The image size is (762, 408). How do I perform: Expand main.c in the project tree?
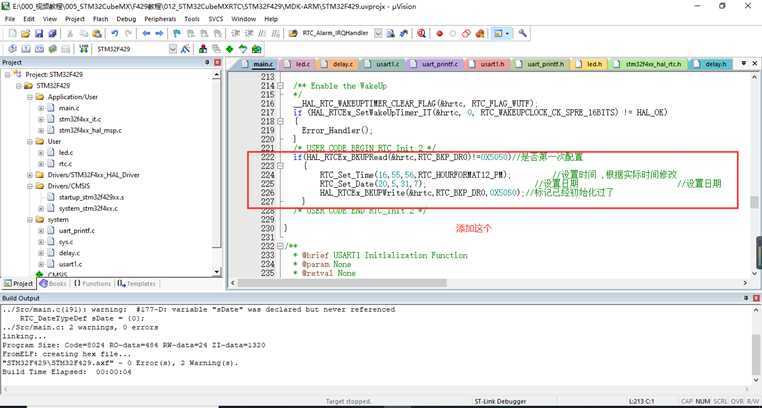pos(41,108)
